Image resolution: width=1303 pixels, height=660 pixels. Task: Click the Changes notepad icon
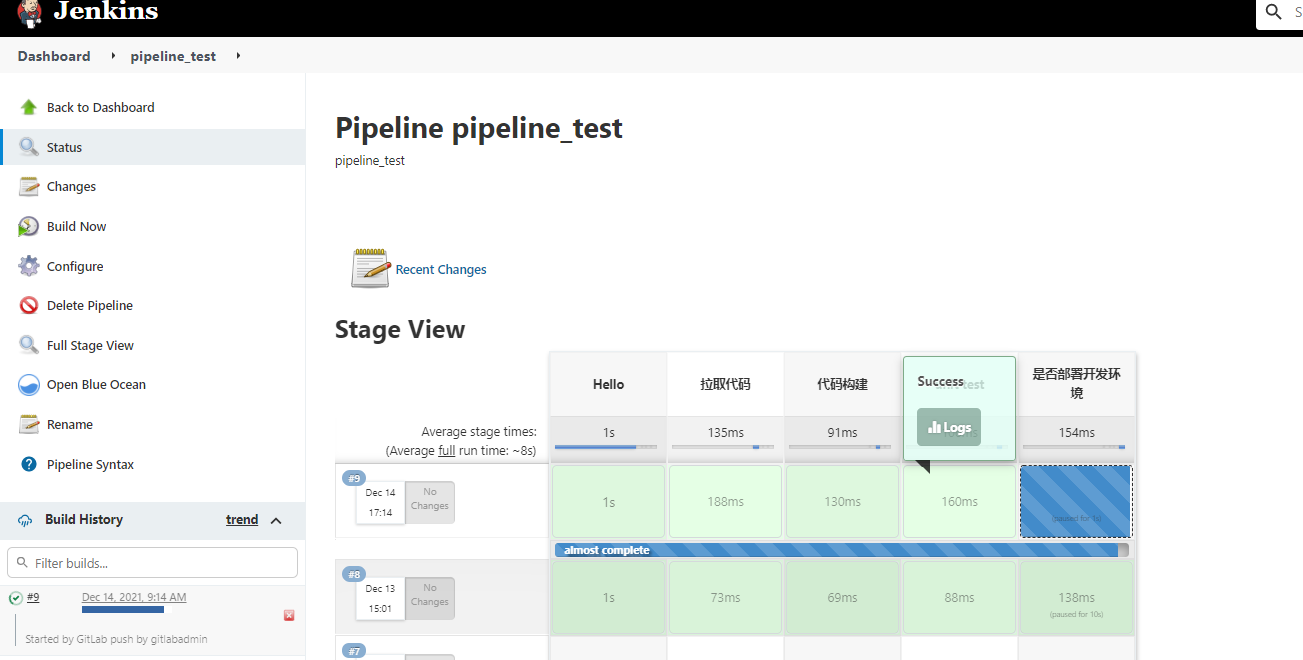pos(29,186)
